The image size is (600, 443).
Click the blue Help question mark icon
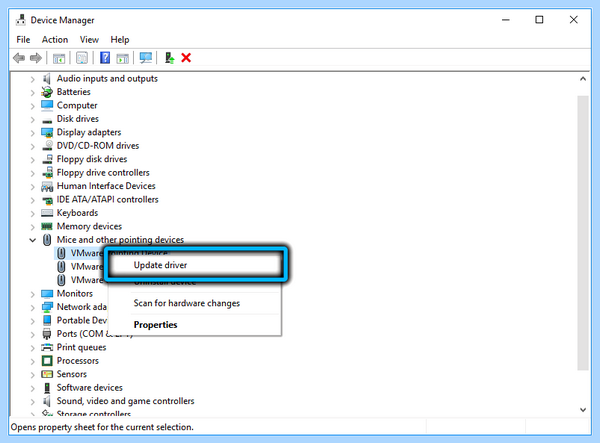(105, 58)
